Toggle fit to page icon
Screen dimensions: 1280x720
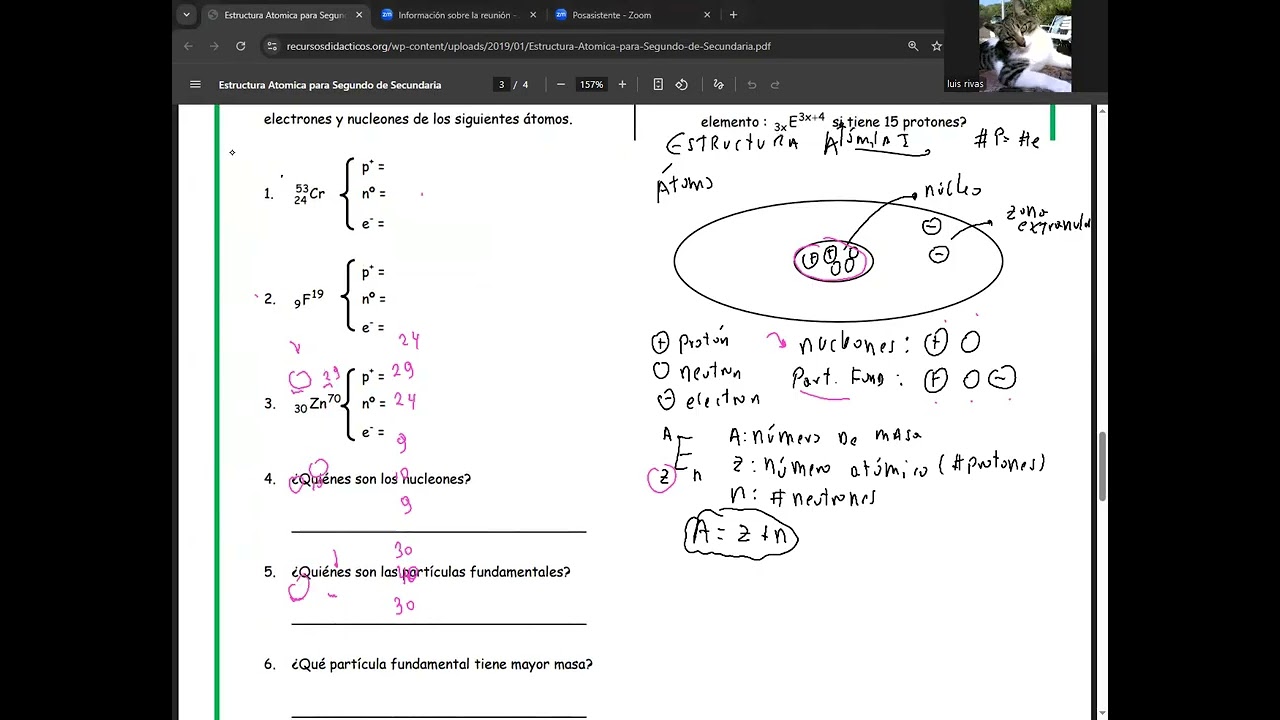(x=658, y=85)
